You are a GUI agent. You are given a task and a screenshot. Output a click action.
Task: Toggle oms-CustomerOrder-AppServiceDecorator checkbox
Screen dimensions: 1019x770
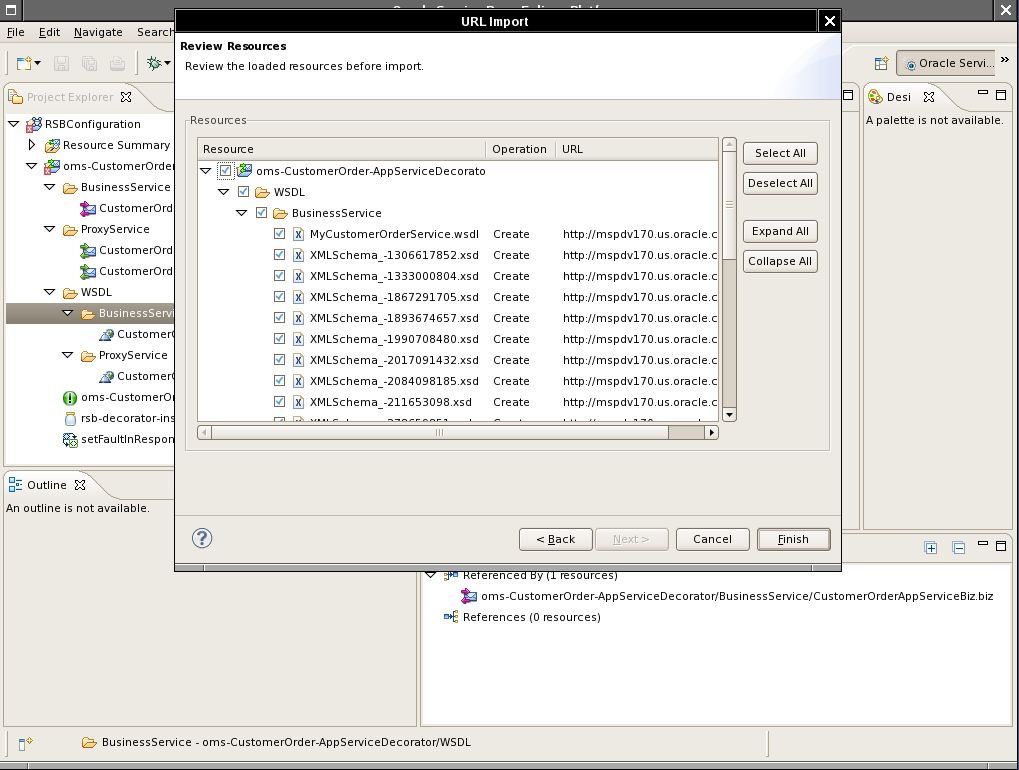click(x=225, y=171)
